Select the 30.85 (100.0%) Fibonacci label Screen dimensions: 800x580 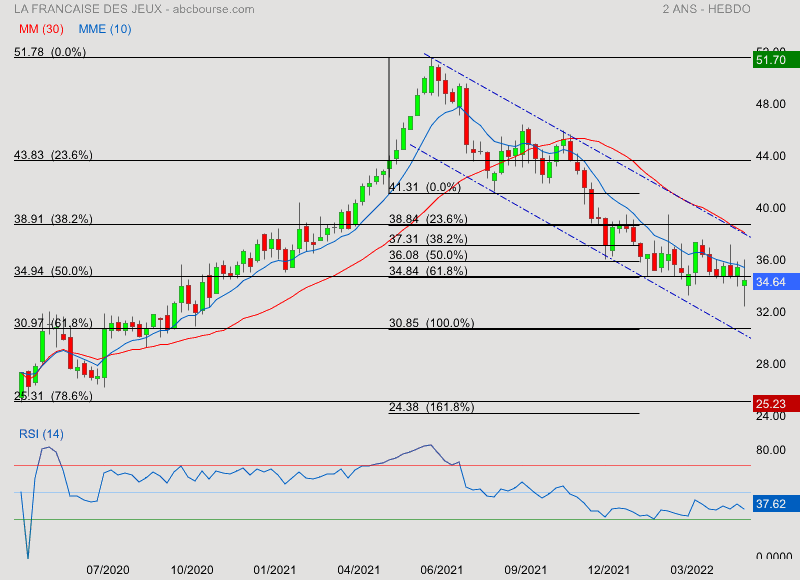tap(432, 323)
